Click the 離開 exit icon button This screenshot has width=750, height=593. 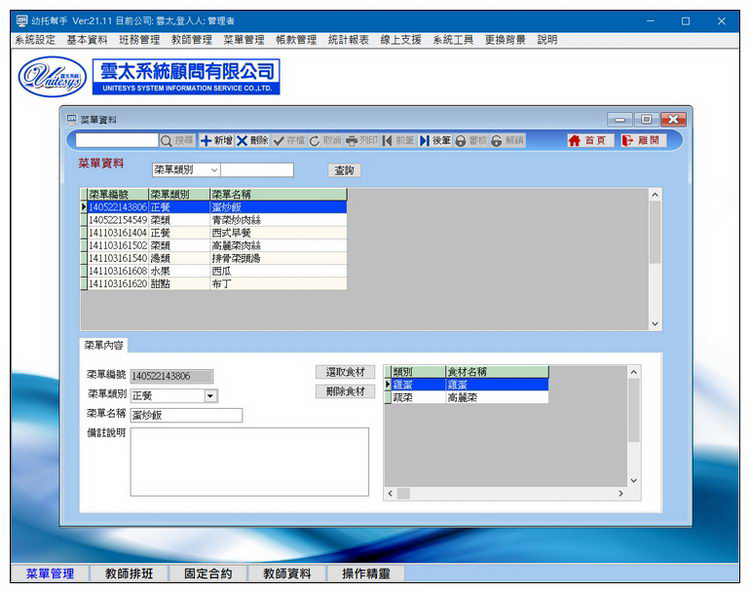(x=642, y=141)
